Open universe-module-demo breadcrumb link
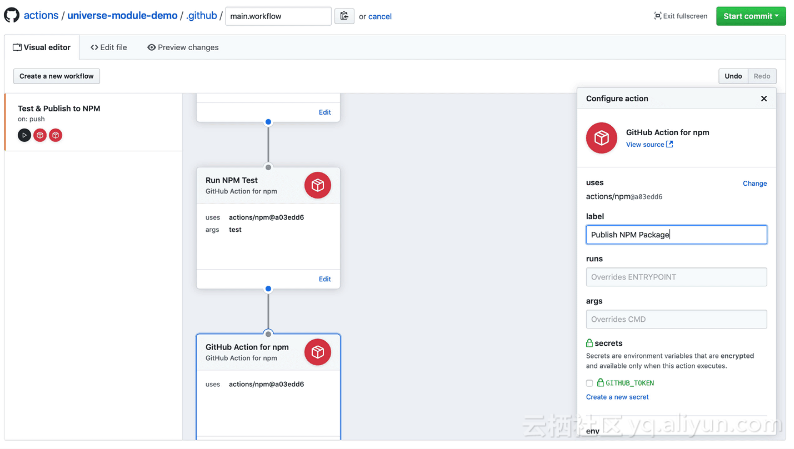 point(123,15)
